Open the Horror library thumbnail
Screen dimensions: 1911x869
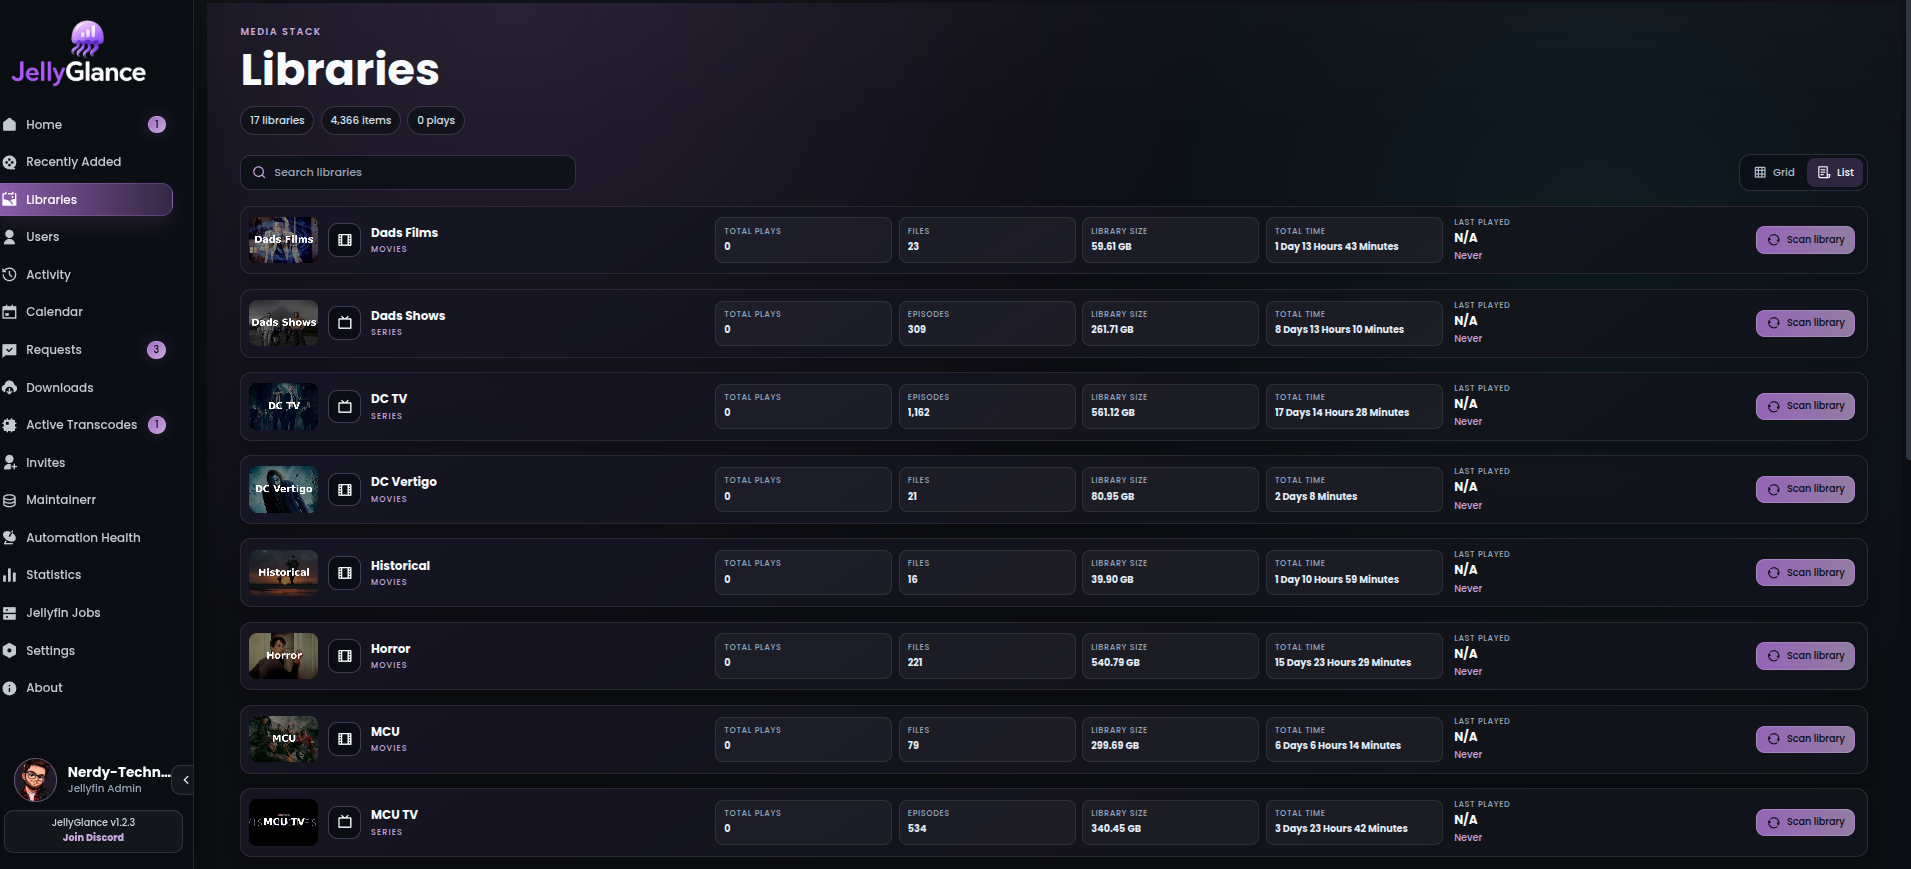[x=283, y=656]
